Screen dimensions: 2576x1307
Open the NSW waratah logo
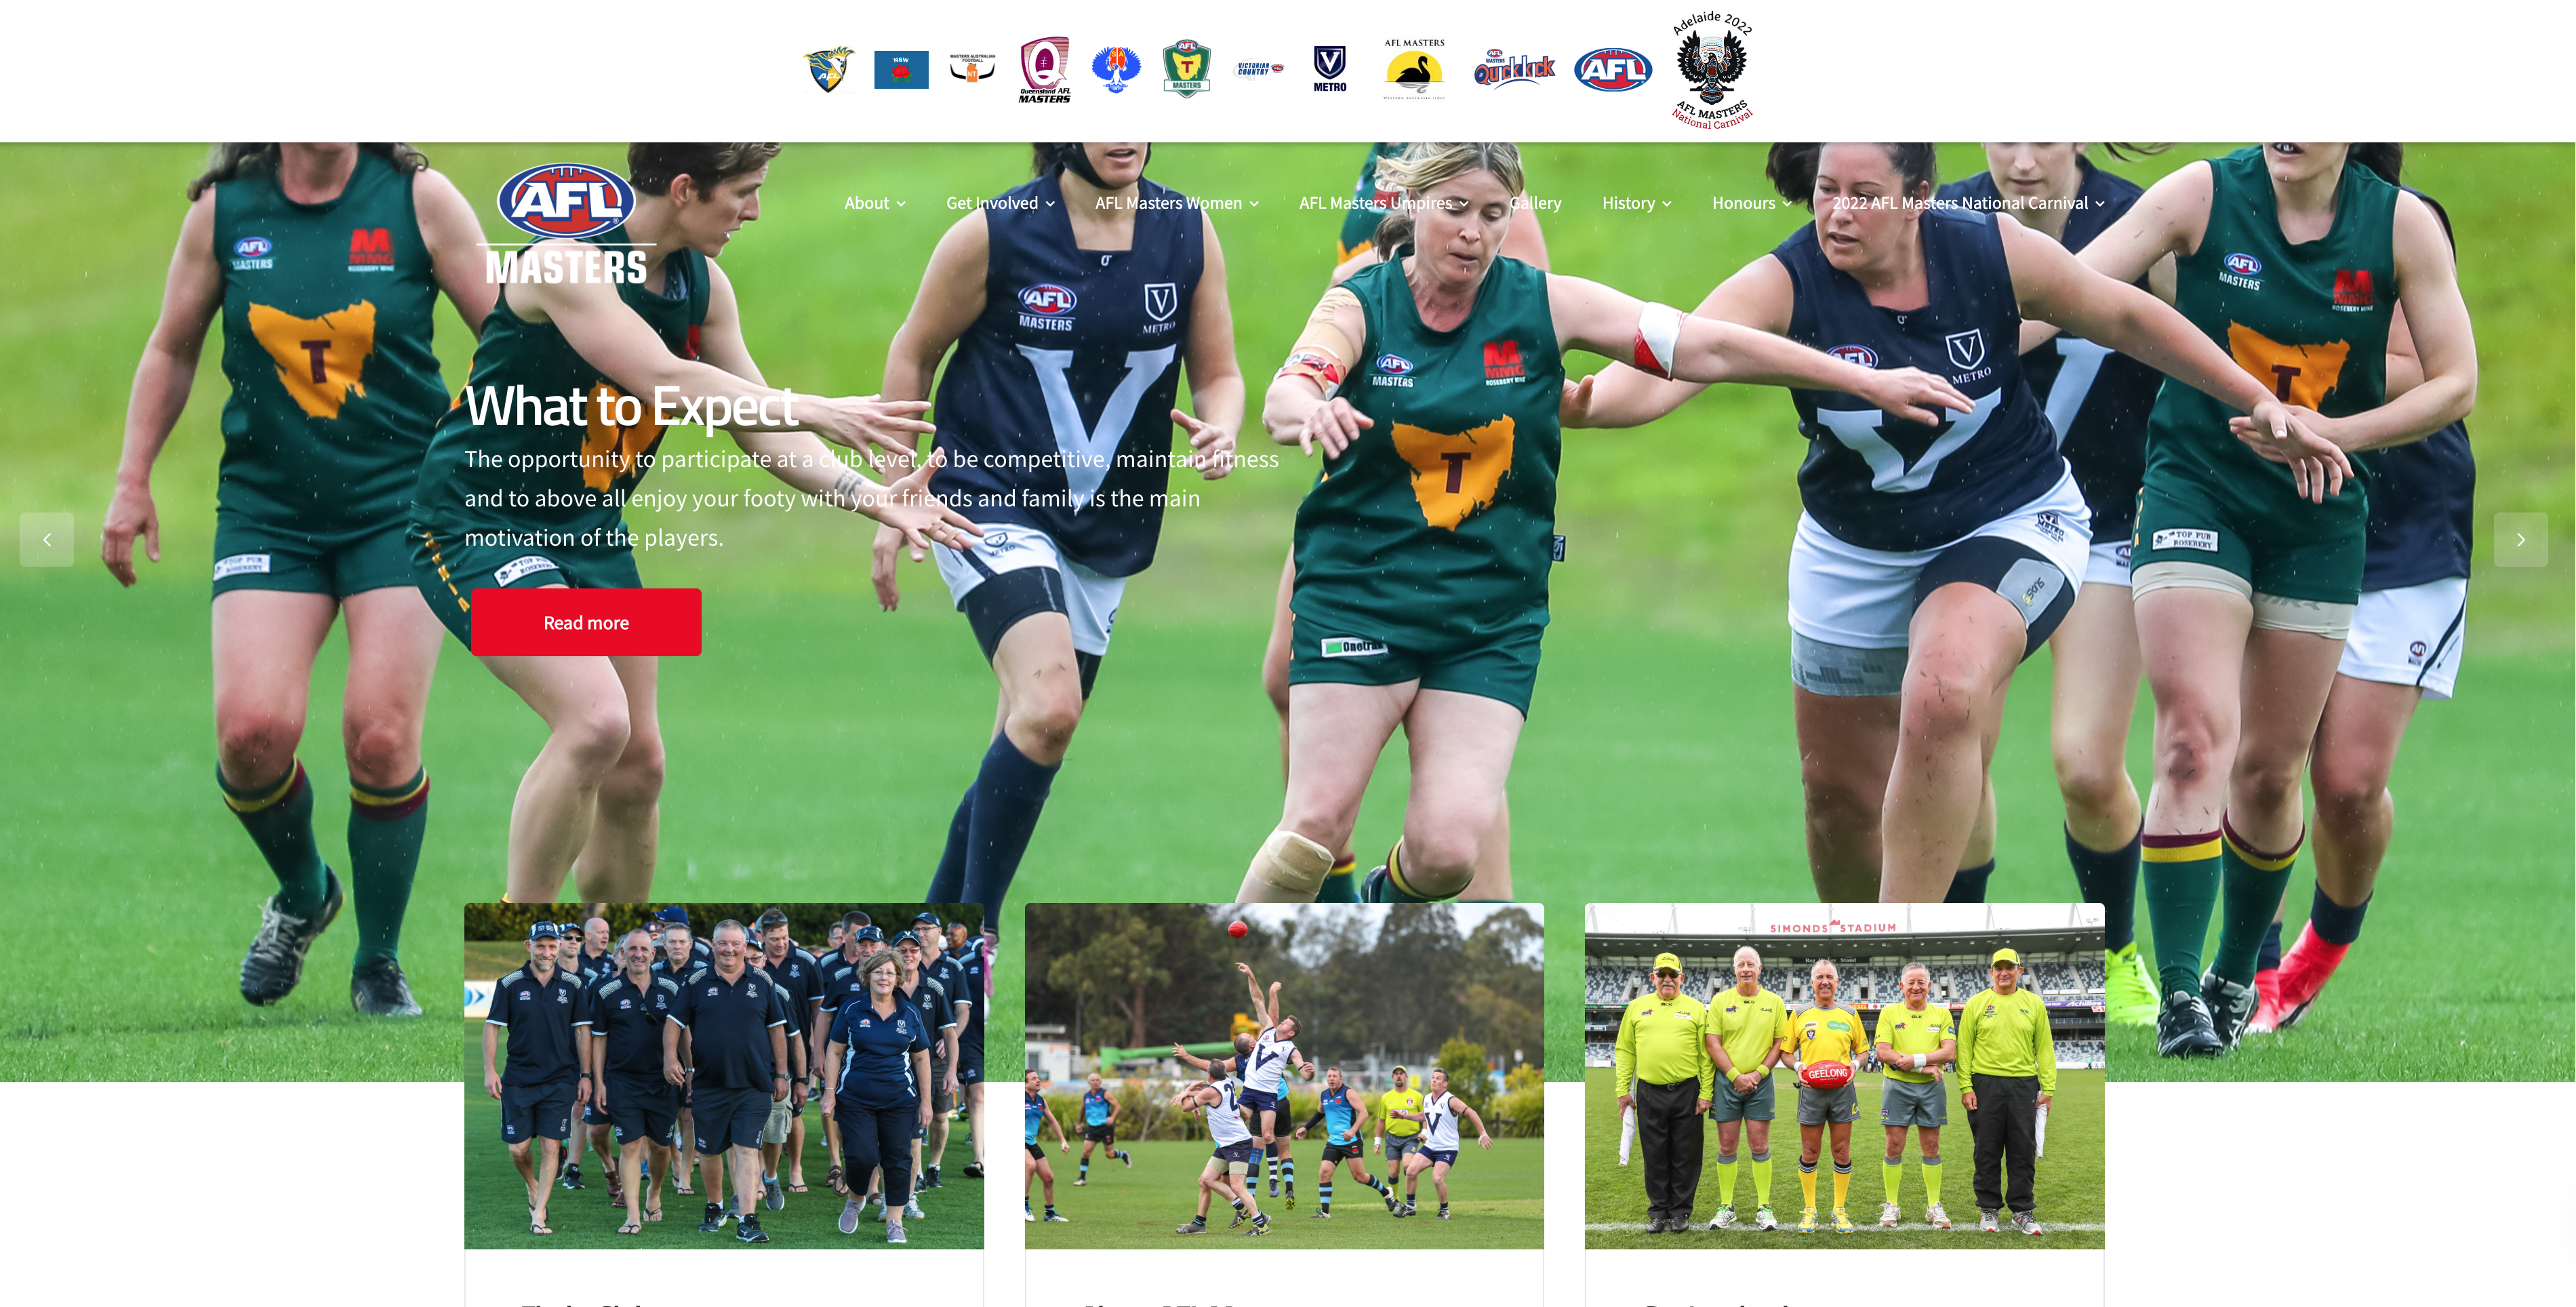coord(901,70)
